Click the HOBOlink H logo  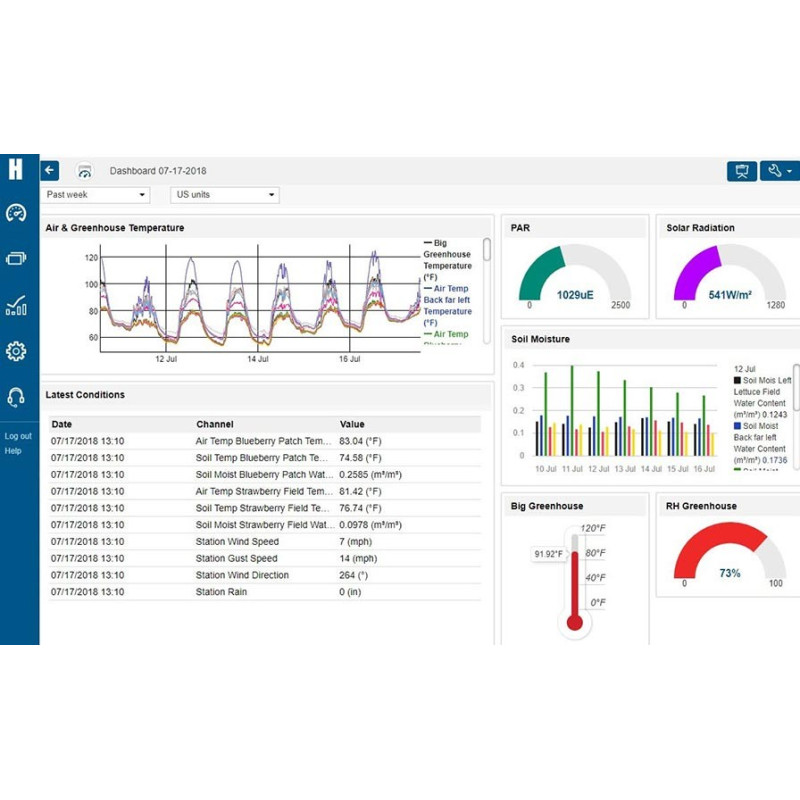click(15, 170)
